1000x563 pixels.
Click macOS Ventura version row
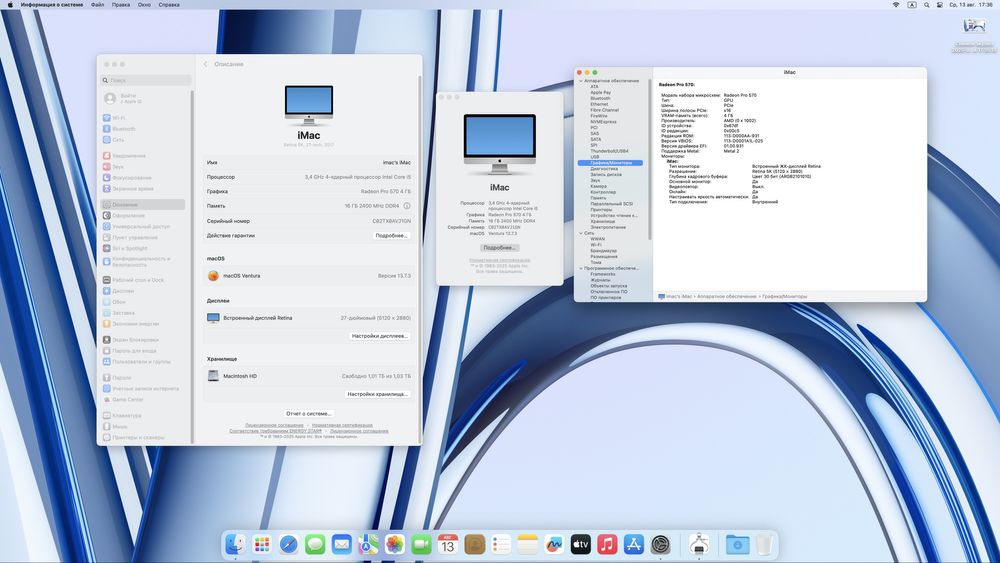point(309,276)
